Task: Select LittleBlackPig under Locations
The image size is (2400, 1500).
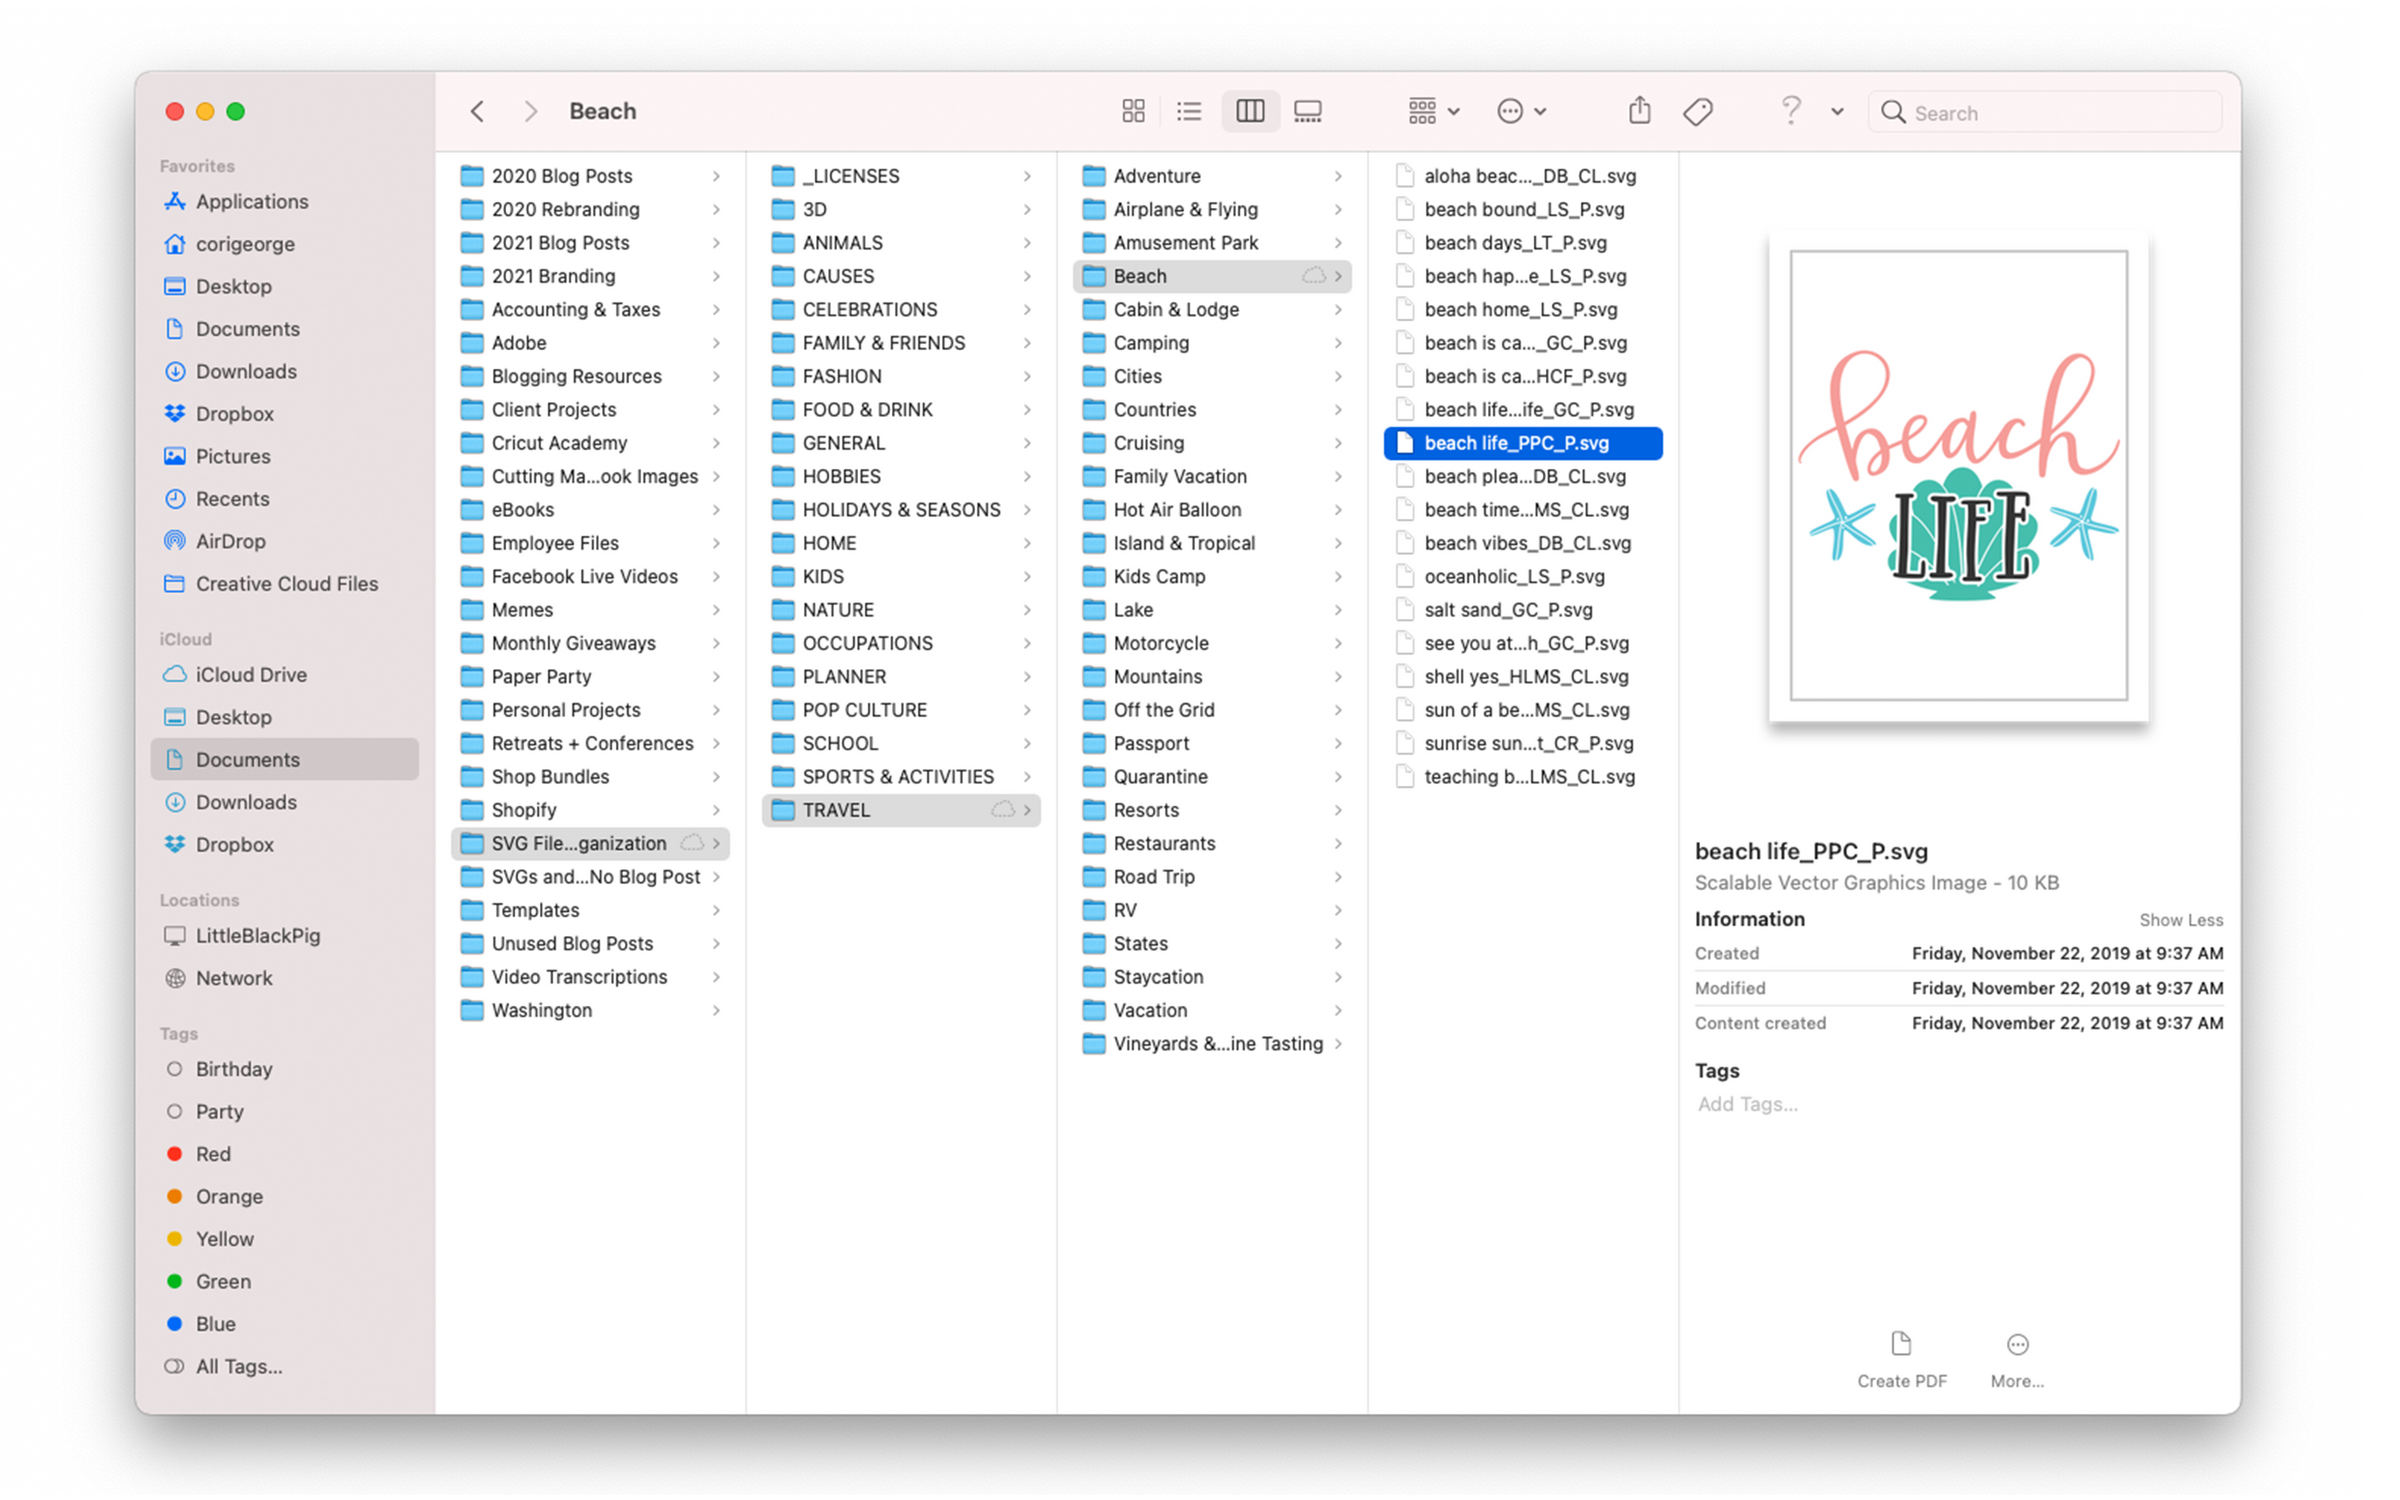Action: 258,936
